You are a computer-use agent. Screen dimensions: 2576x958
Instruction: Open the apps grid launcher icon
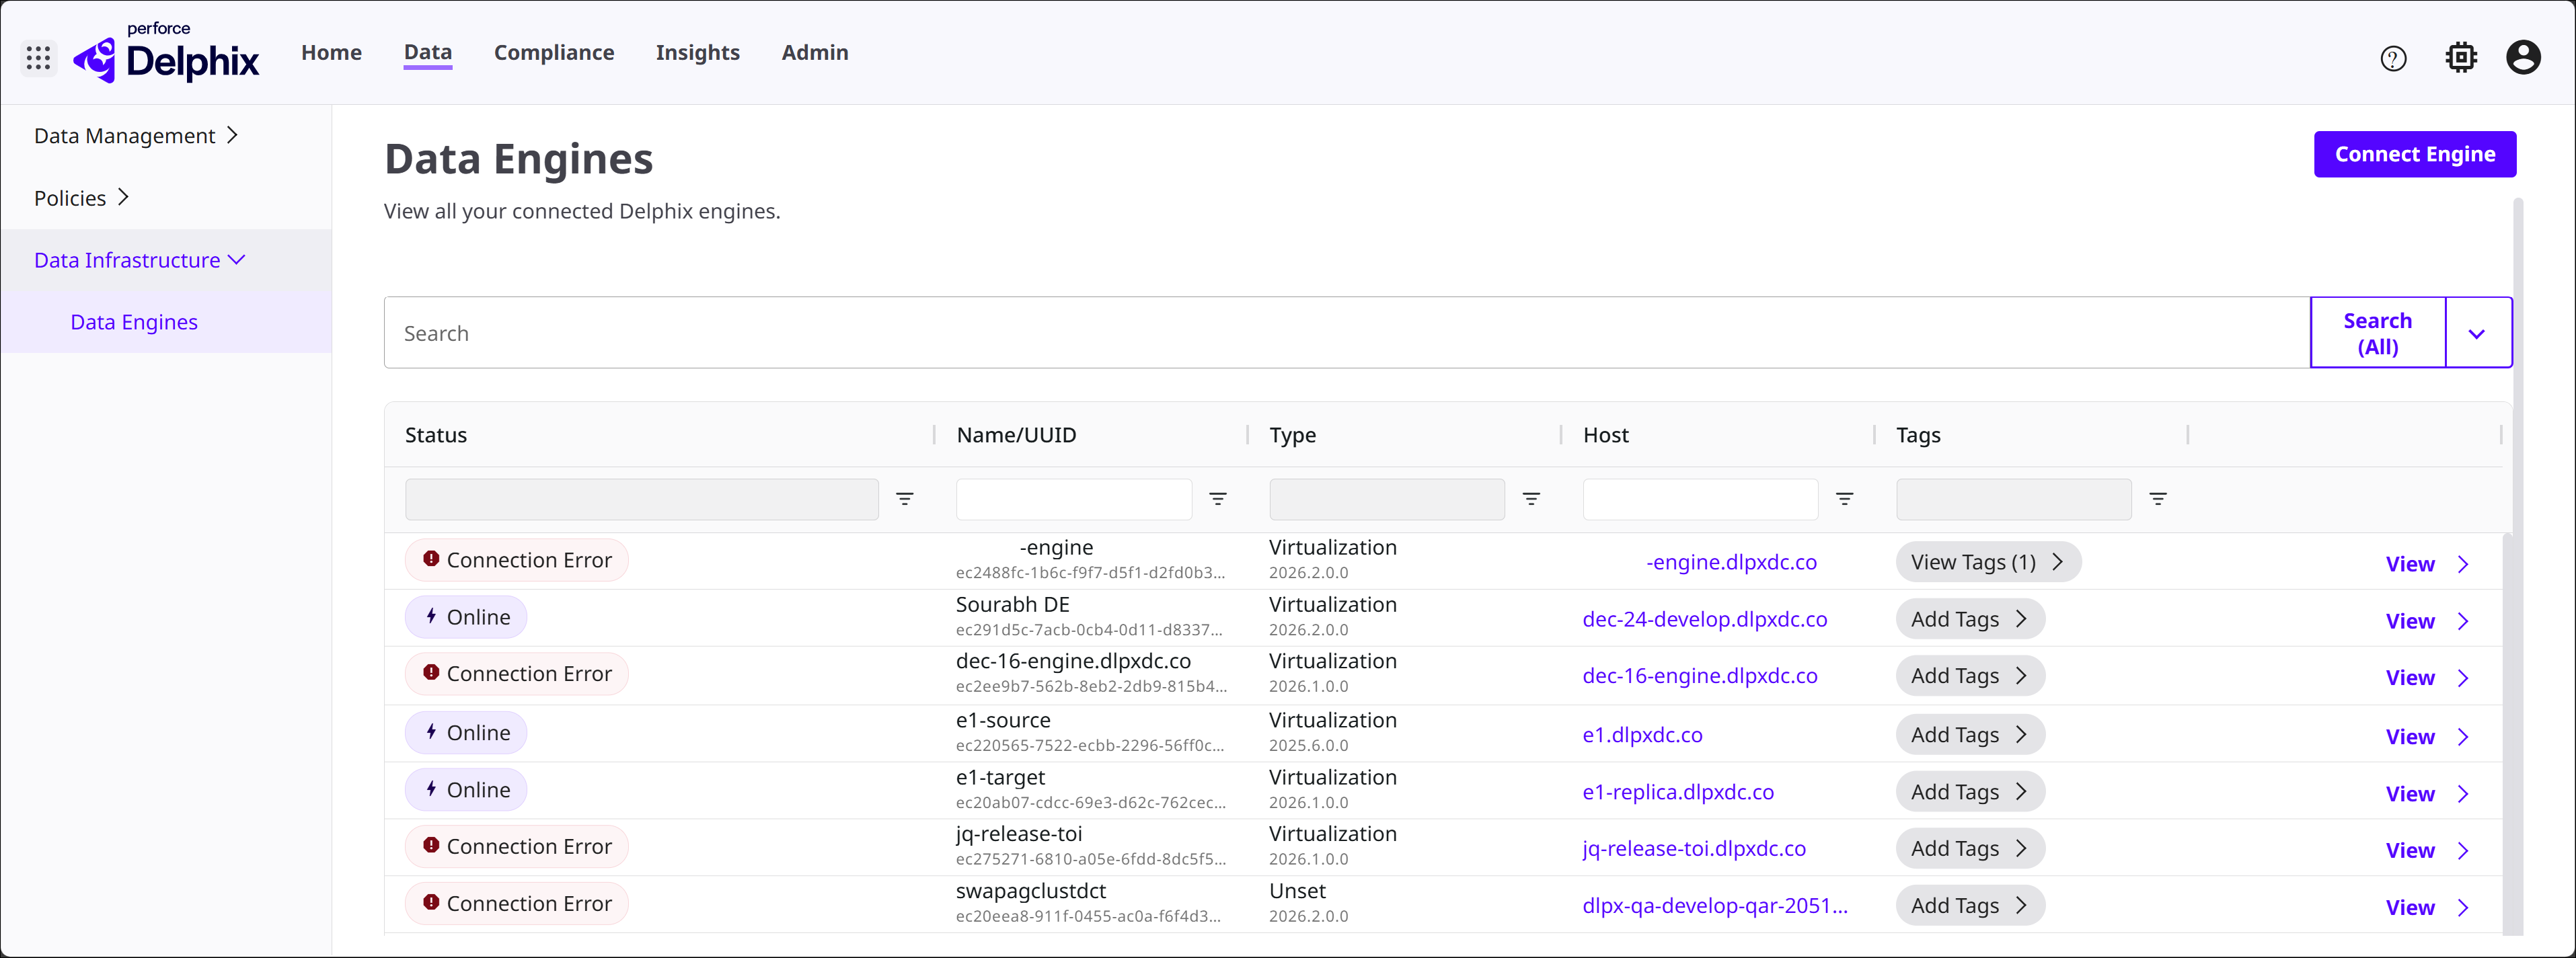pyautogui.click(x=38, y=58)
